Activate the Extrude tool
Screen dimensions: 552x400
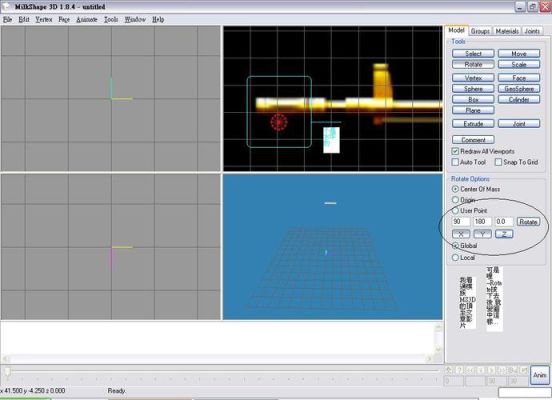point(473,124)
